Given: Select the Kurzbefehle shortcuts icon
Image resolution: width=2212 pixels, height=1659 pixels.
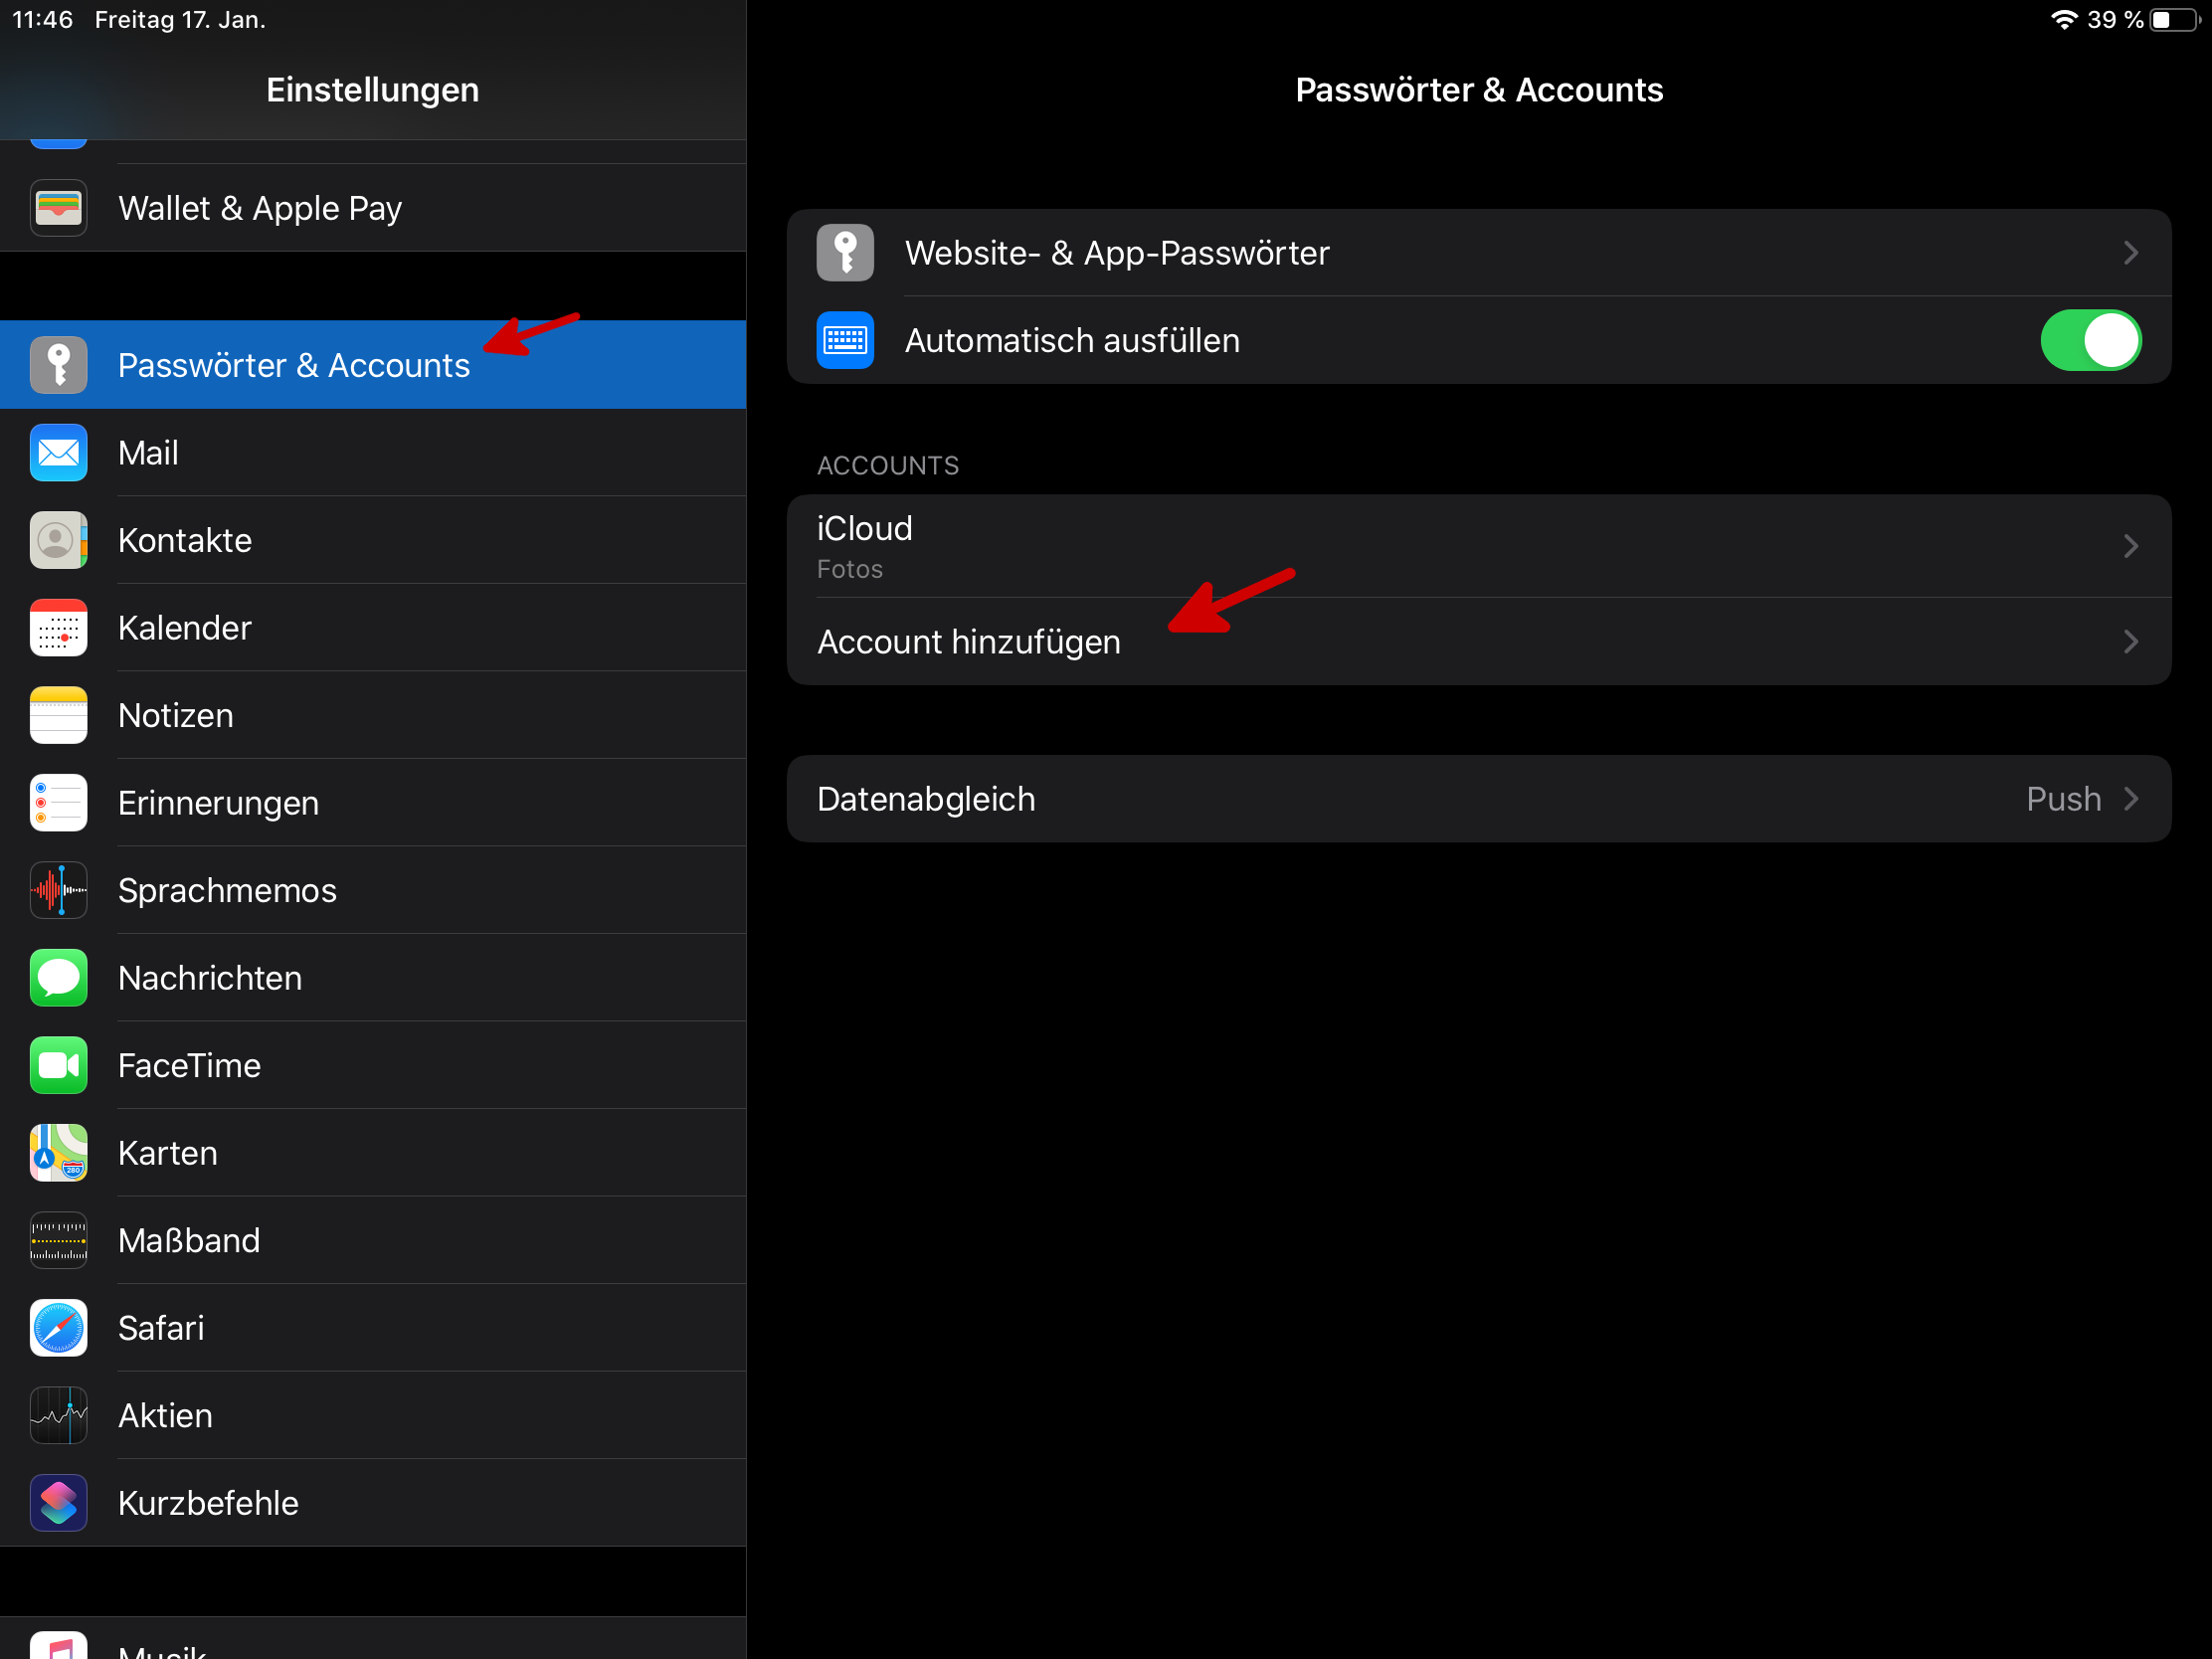Looking at the screenshot, I should coord(58,1503).
